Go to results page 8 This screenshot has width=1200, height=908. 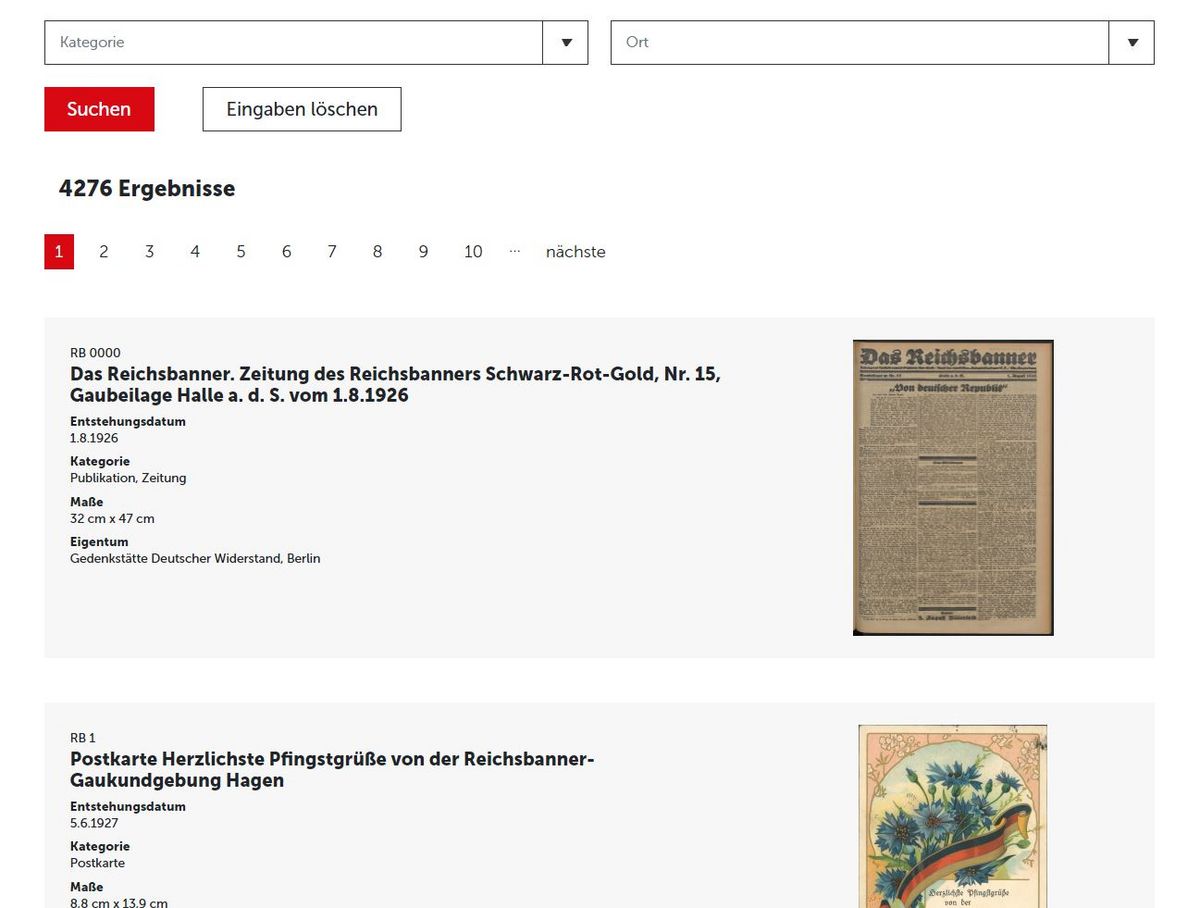[377, 252]
